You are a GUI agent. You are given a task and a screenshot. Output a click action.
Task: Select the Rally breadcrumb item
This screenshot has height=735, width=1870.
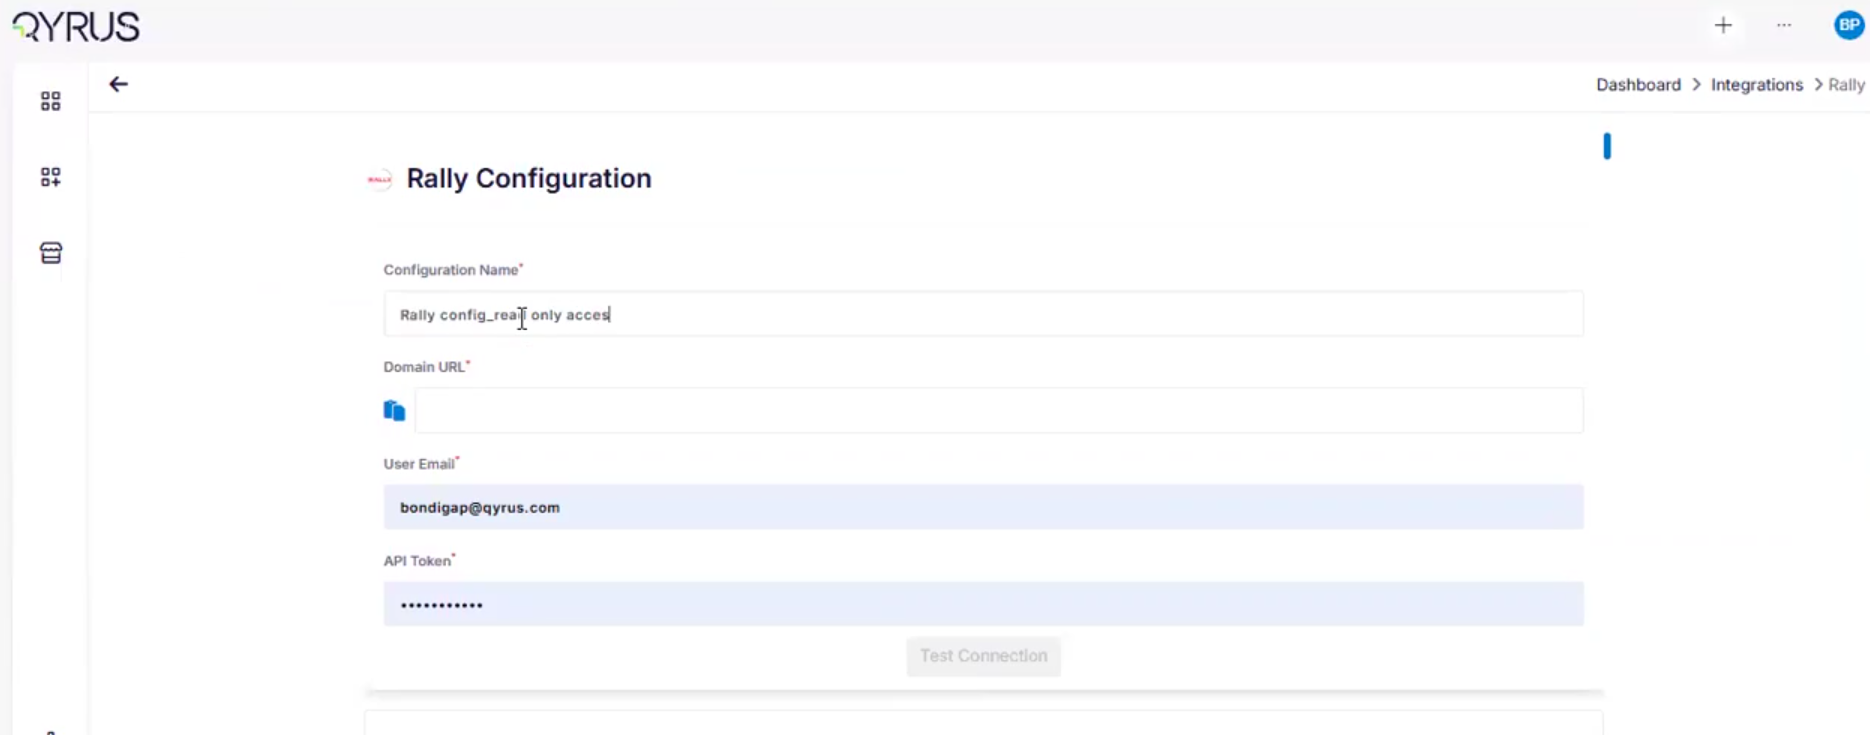[x=1846, y=85]
